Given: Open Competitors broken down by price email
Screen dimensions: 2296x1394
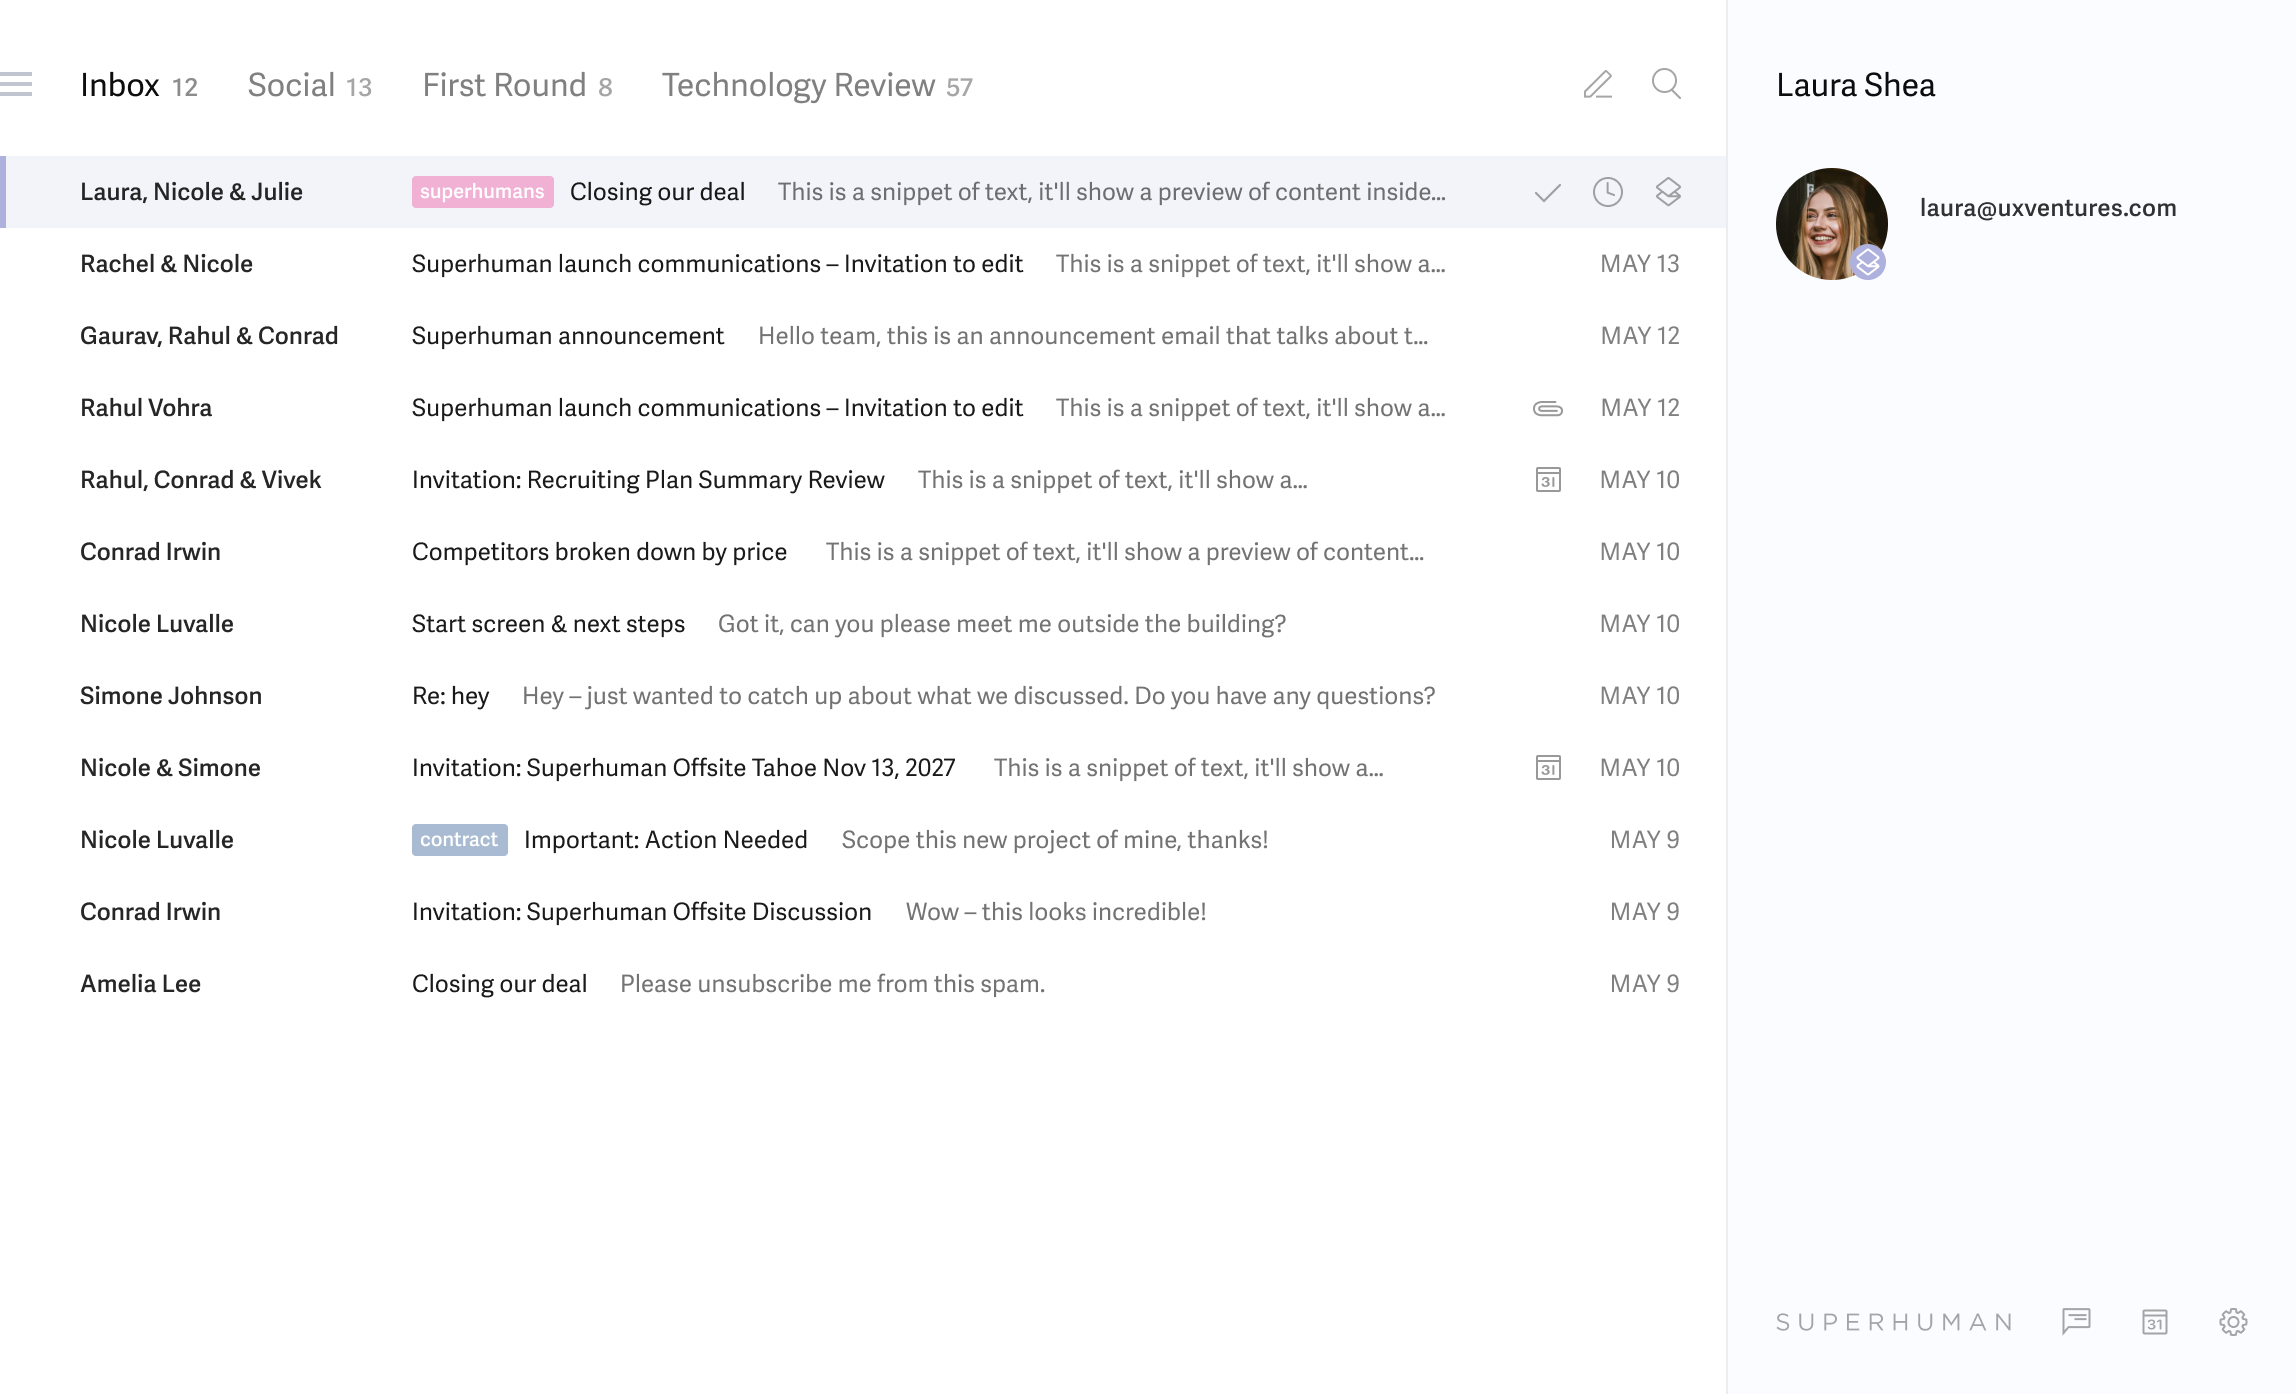Looking at the screenshot, I should (x=863, y=552).
